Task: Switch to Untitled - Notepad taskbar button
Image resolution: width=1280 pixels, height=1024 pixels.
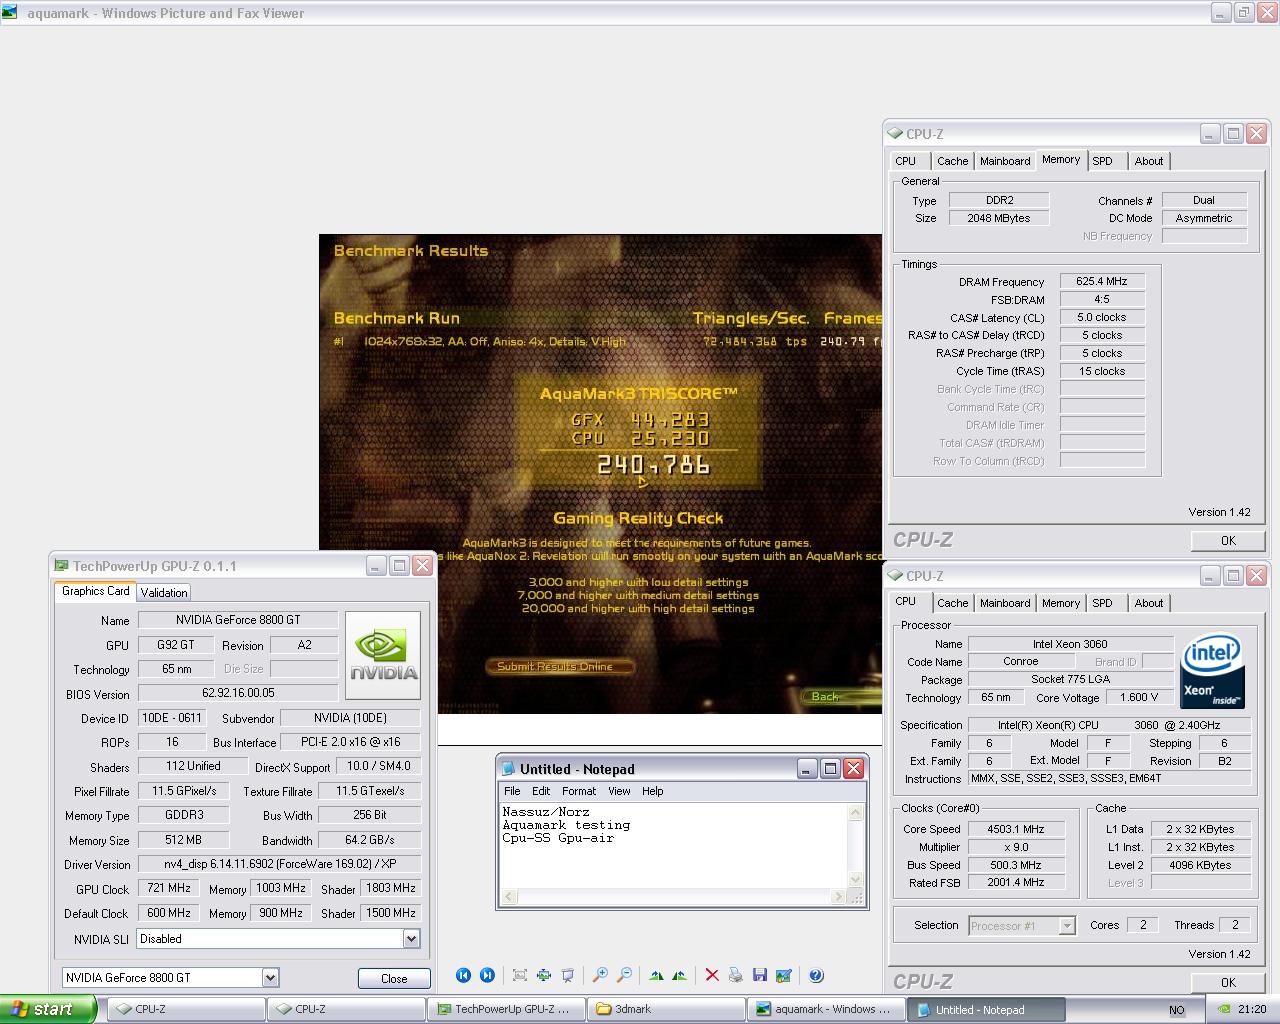Action: pos(986,1009)
